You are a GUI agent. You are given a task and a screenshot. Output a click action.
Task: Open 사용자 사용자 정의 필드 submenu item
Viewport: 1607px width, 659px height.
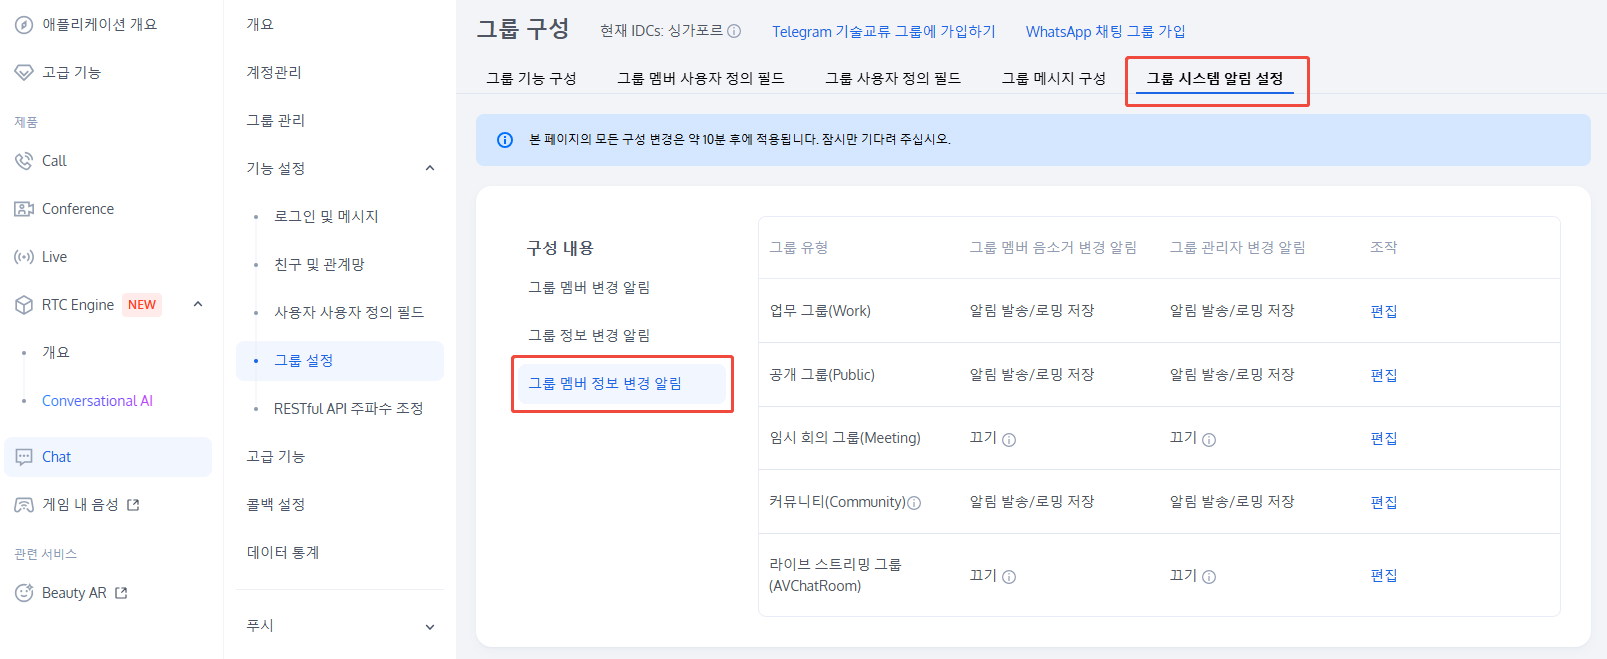(x=349, y=312)
